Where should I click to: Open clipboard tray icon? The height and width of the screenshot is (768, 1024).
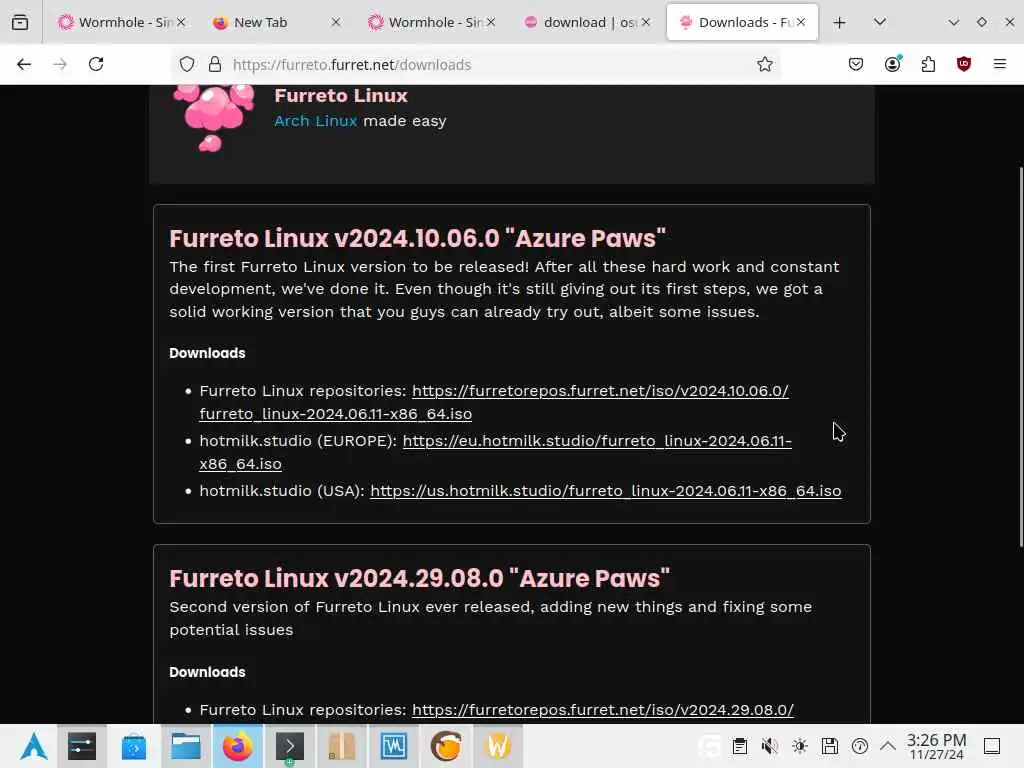pyautogui.click(x=740, y=746)
